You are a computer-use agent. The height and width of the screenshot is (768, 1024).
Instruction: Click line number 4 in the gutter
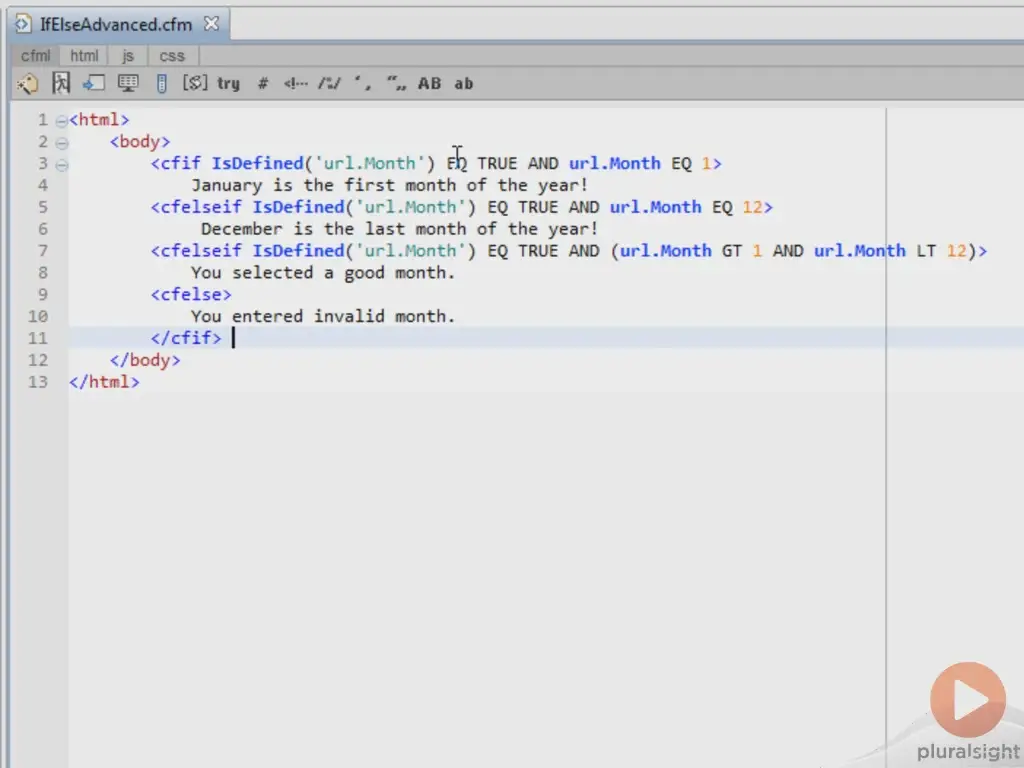click(42, 185)
